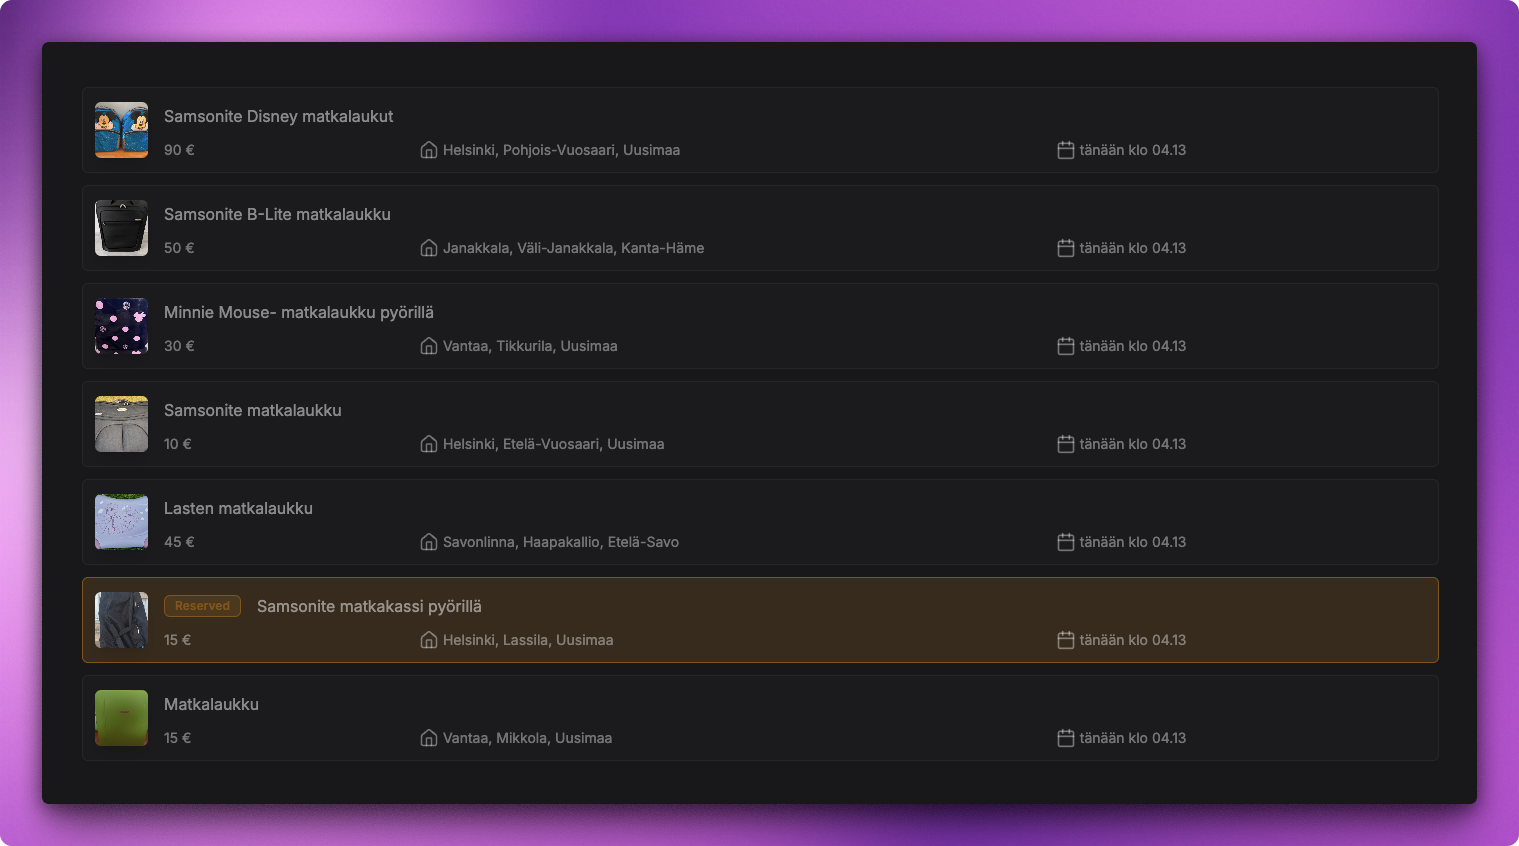Select the Minnie Mouse suitcase thumbnail image

point(121,326)
